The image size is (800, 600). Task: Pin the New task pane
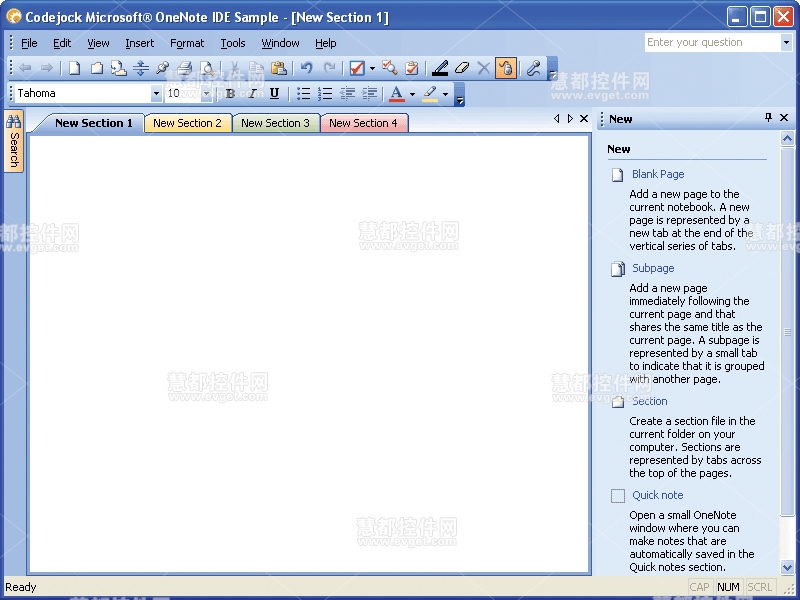tap(768, 118)
